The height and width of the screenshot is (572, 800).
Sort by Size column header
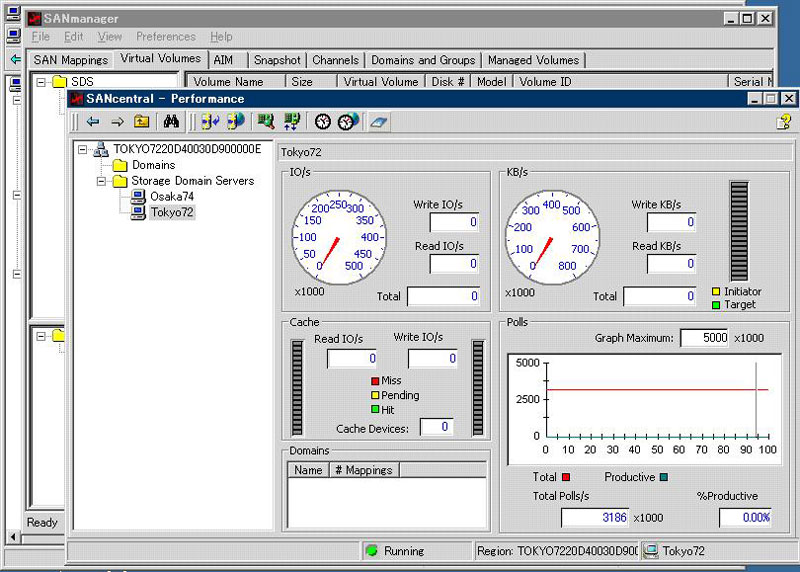tap(311, 82)
